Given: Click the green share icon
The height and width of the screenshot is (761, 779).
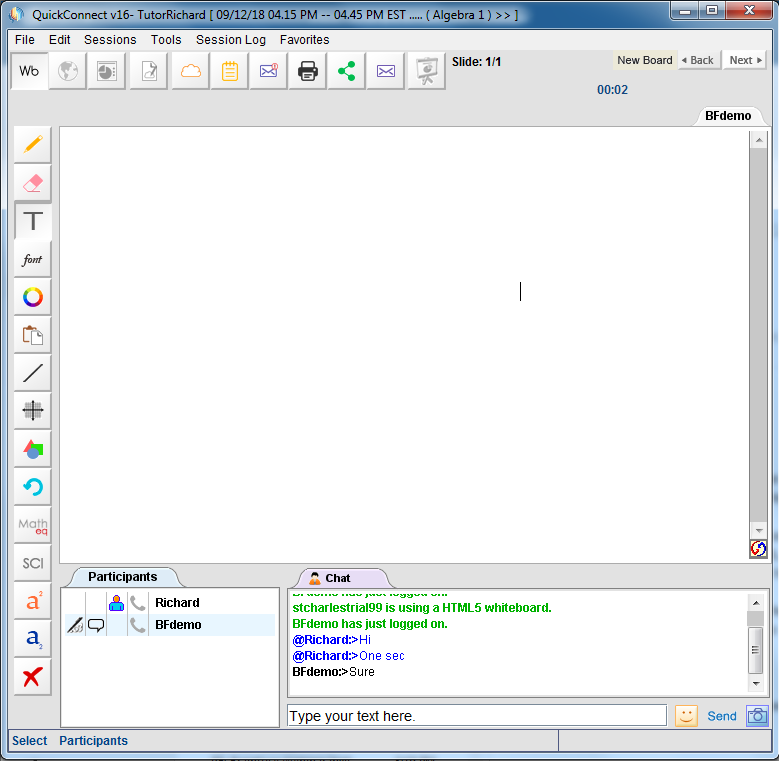Looking at the screenshot, I should 346,71.
